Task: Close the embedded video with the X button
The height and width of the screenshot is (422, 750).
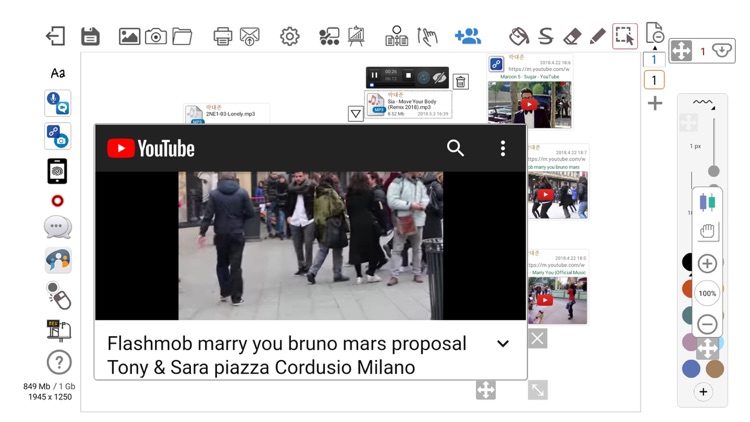Action: [x=538, y=339]
